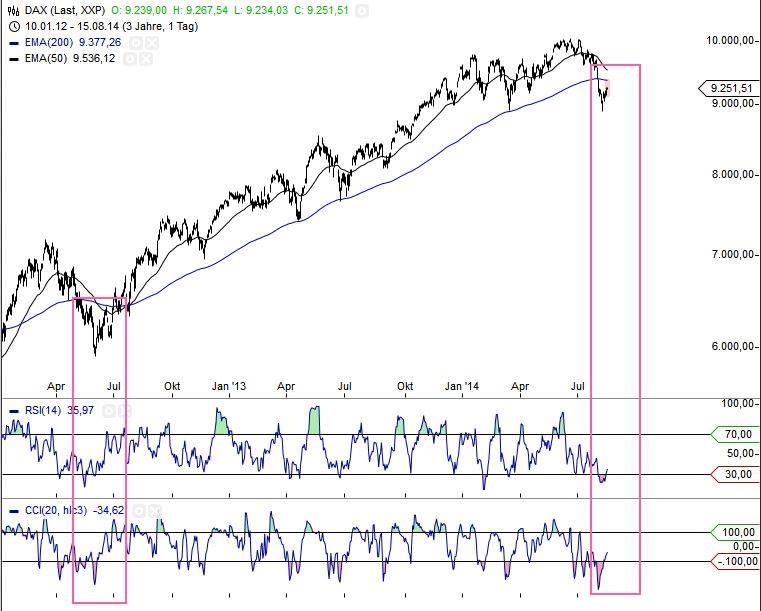Click the EMA(200) 9.377,26 legend label
761x611 pixels.
click(73, 43)
